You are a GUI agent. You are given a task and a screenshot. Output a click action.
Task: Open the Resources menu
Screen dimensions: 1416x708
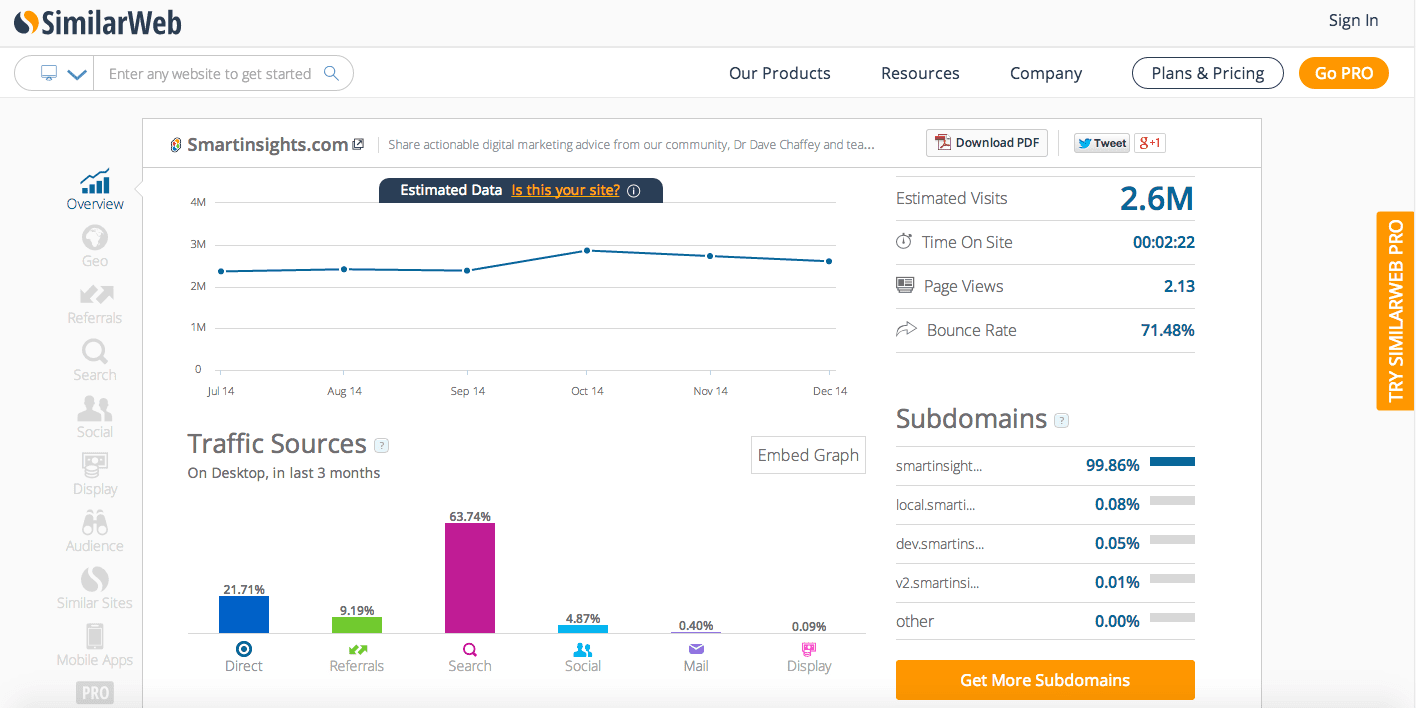click(920, 73)
